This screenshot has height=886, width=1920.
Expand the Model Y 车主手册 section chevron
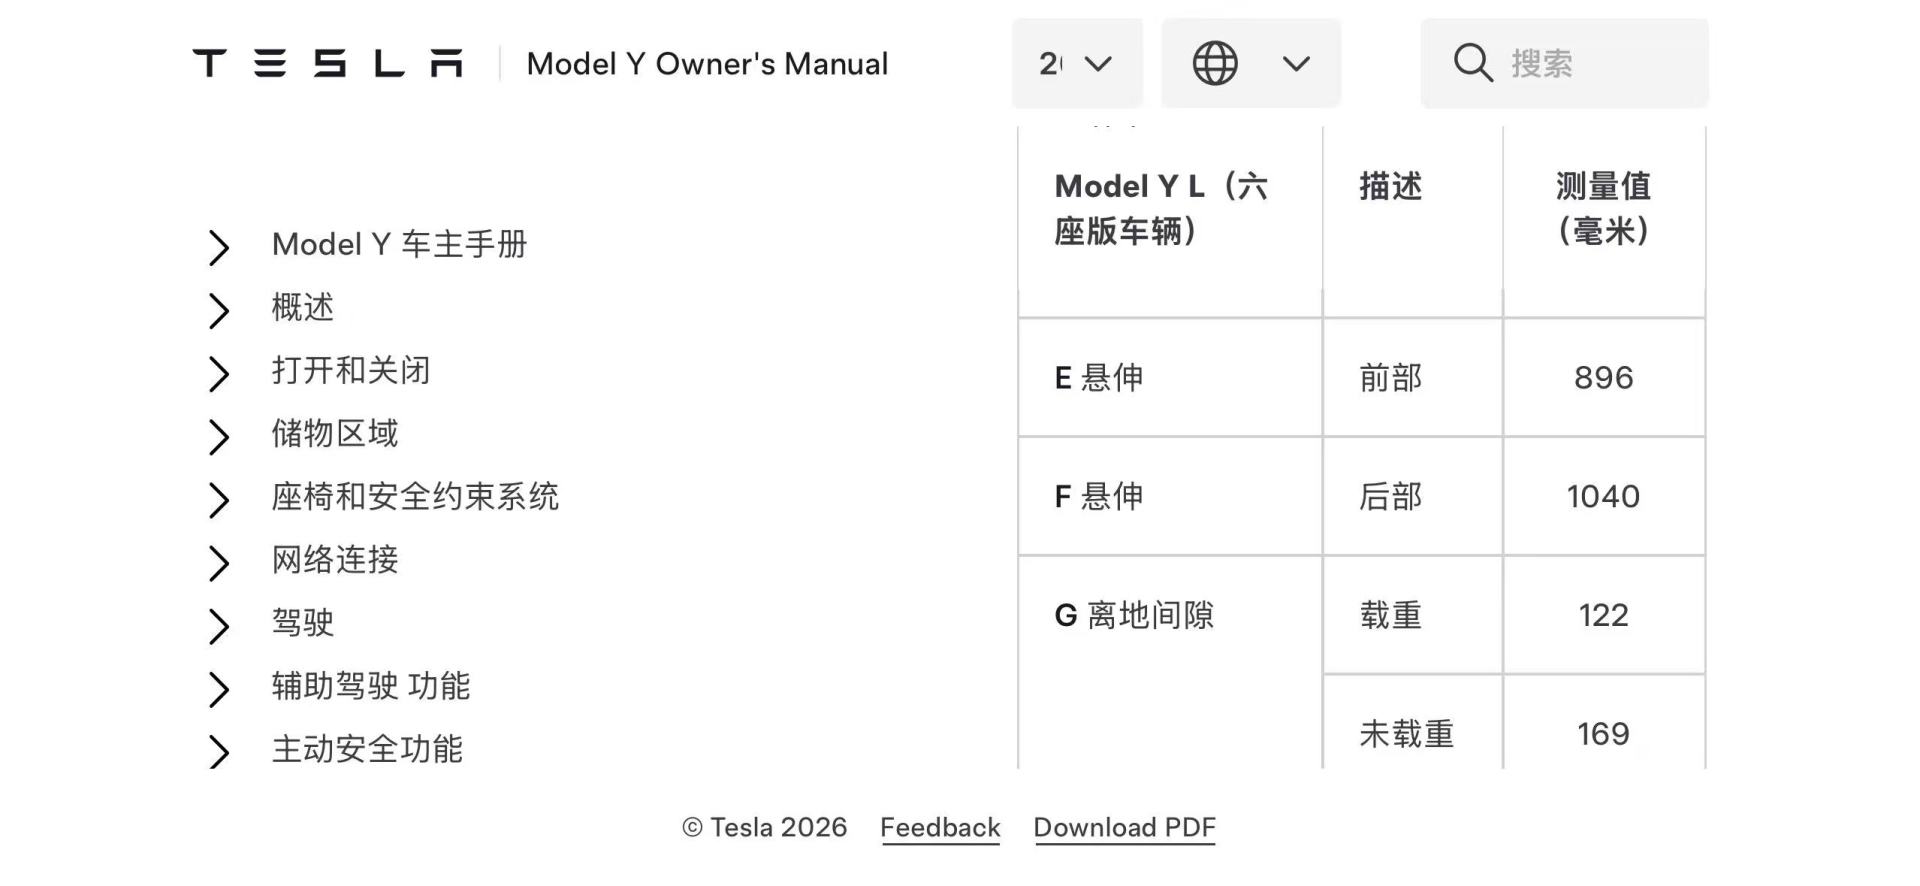pyautogui.click(x=218, y=247)
